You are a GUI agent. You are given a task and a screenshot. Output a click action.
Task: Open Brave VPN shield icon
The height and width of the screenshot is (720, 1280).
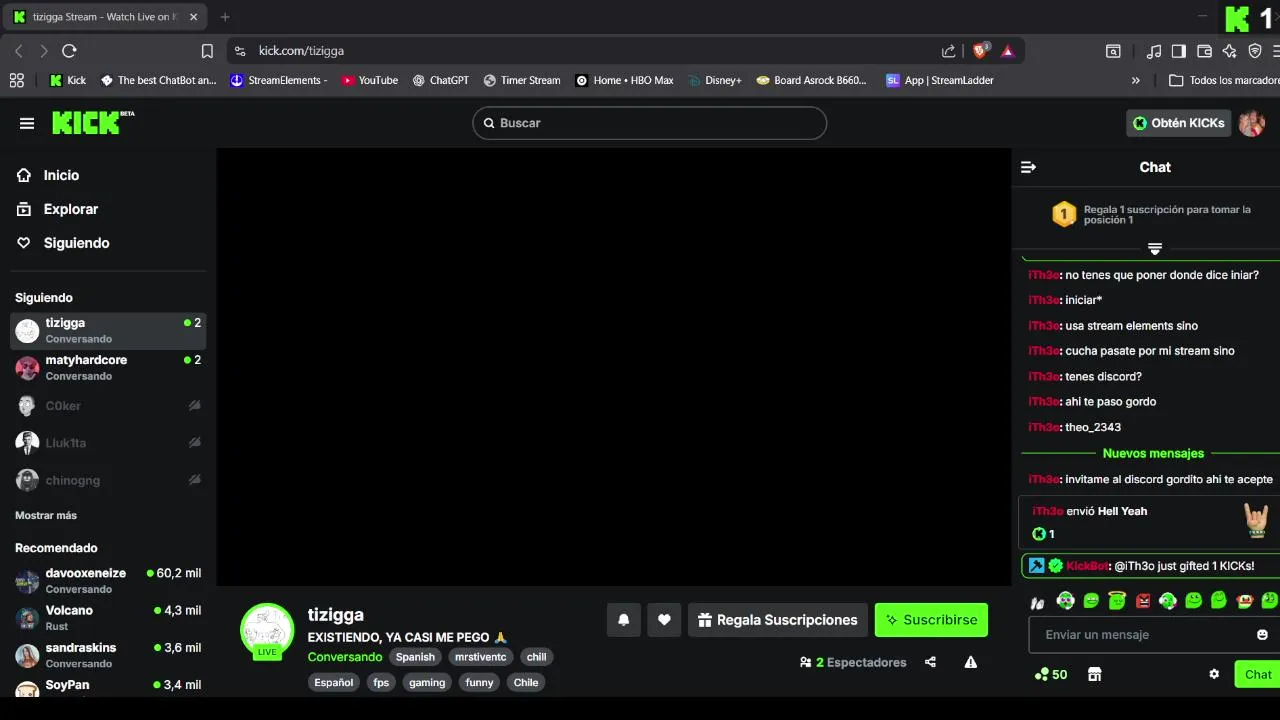point(1255,51)
